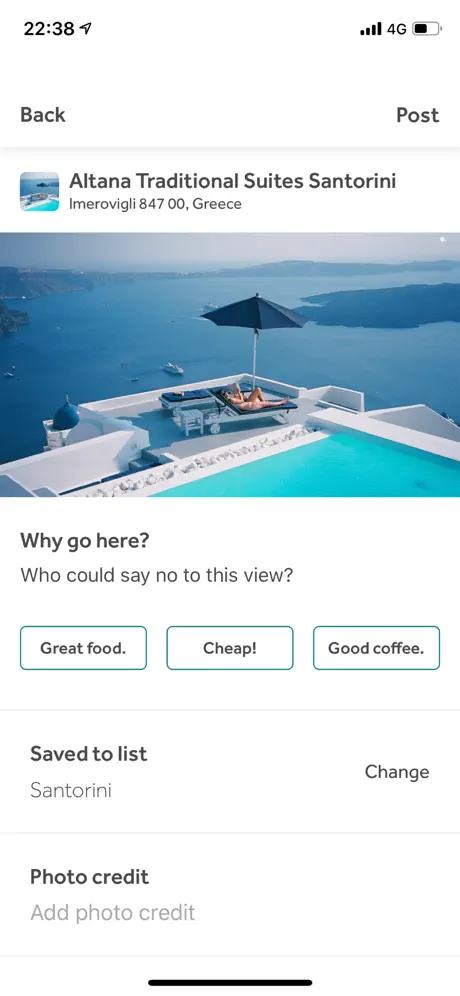This screenshot has height=996, width=460.
Task: Change the saved list
Action: pyautogui.click(x=397, y=772)
